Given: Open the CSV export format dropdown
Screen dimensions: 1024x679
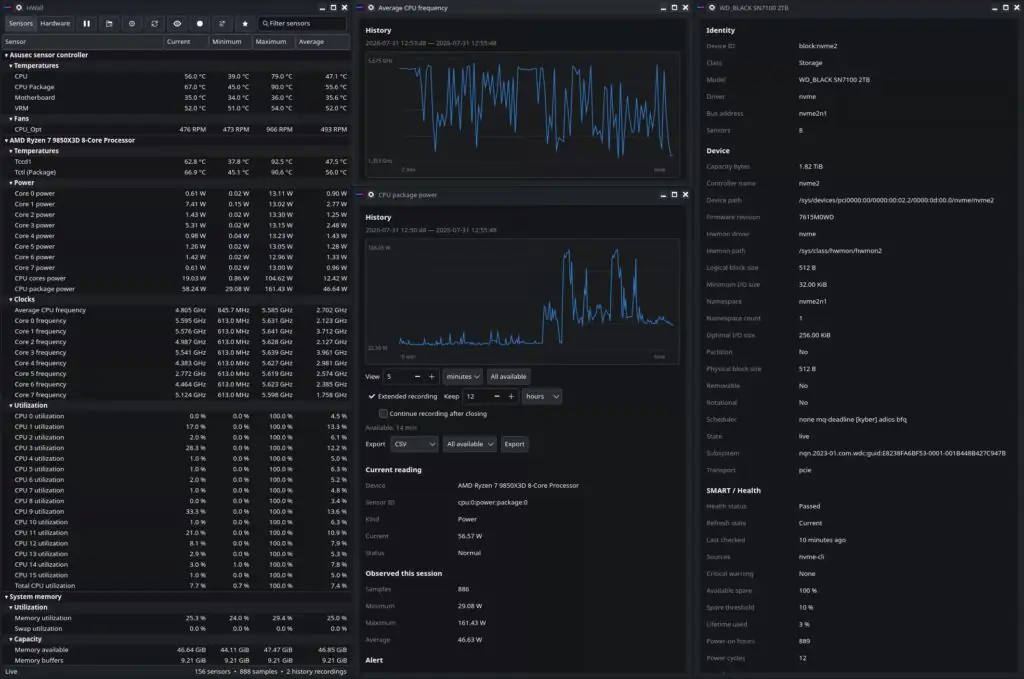Looking at the screenshot, I should [414, 444].
